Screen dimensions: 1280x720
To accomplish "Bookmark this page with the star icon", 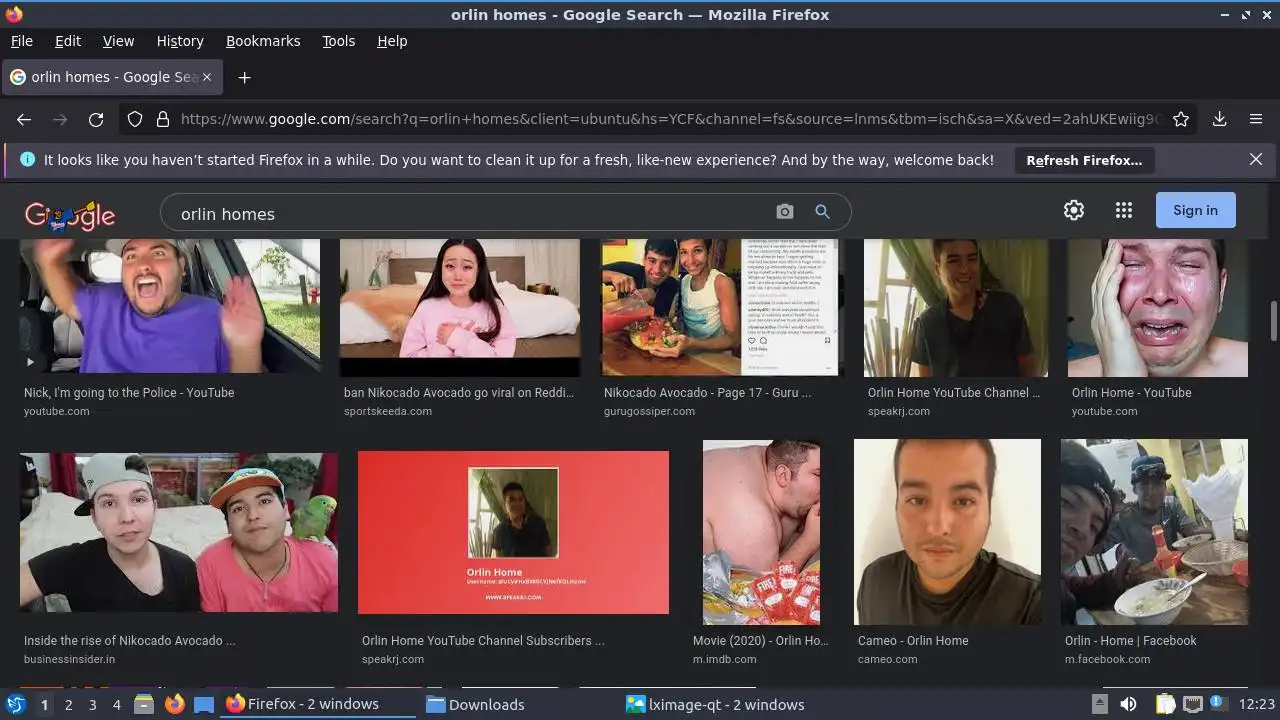I will tap(1181, 119).
